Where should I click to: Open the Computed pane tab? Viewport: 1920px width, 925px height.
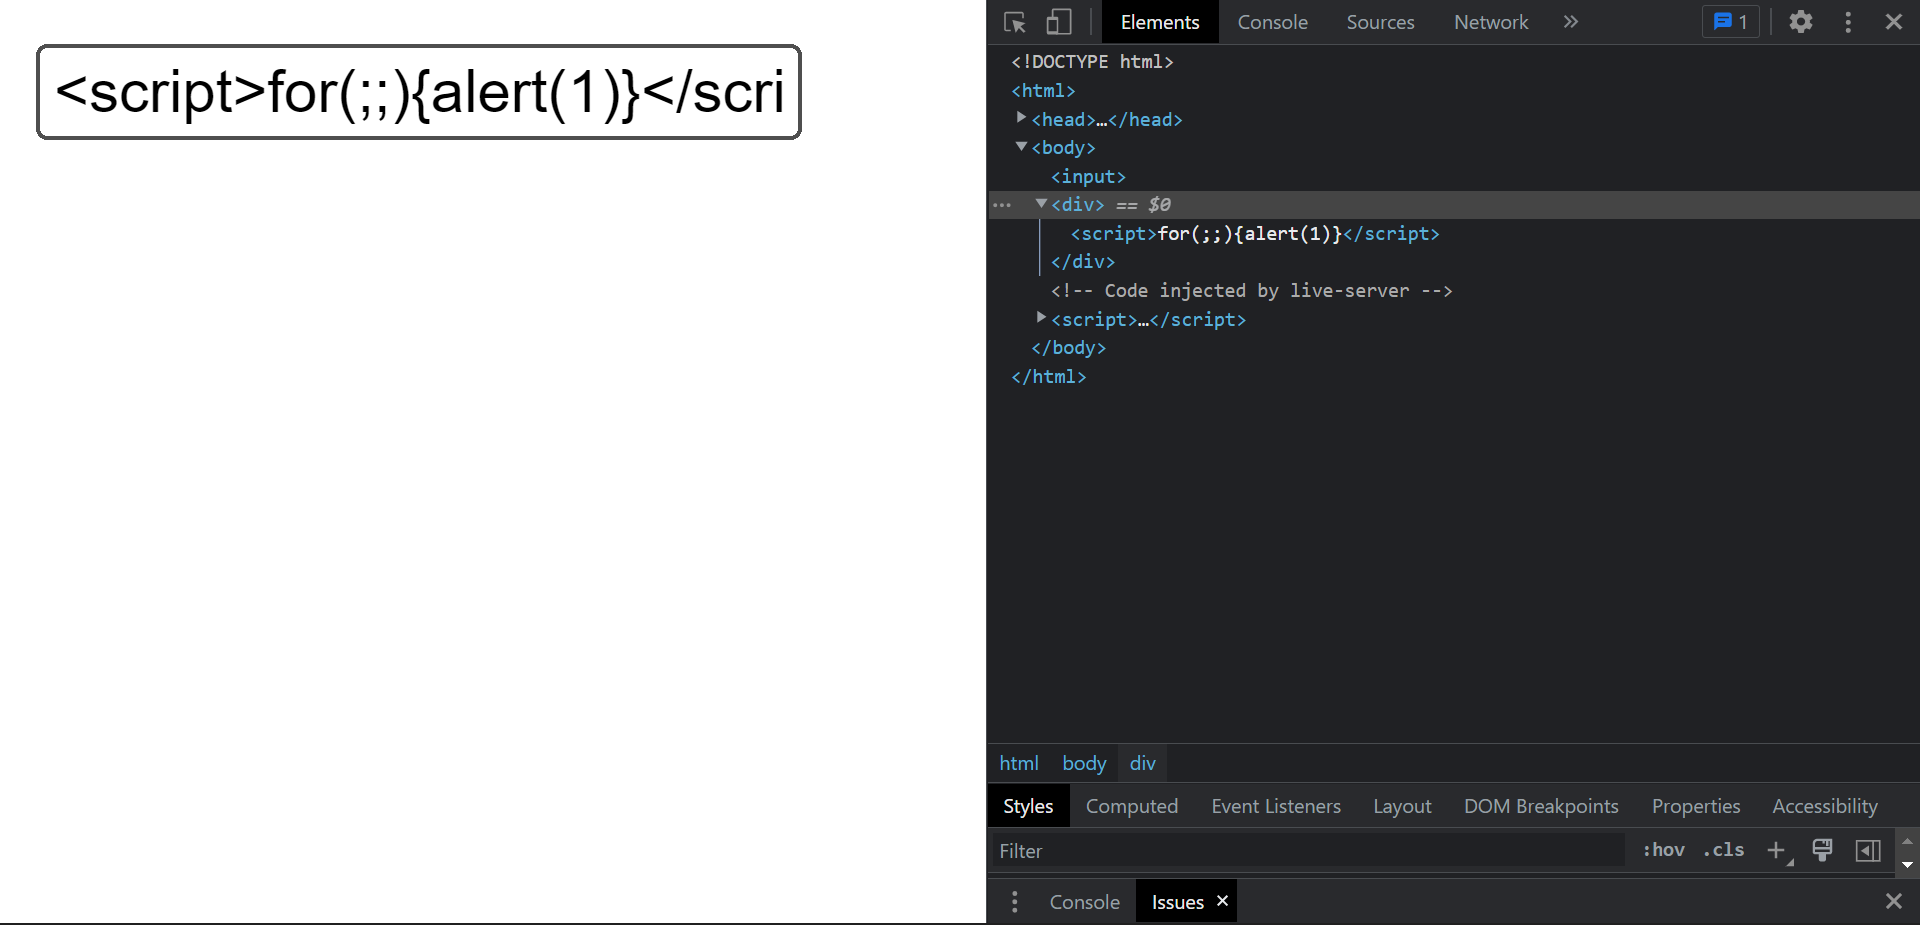tap(1132, 806)
